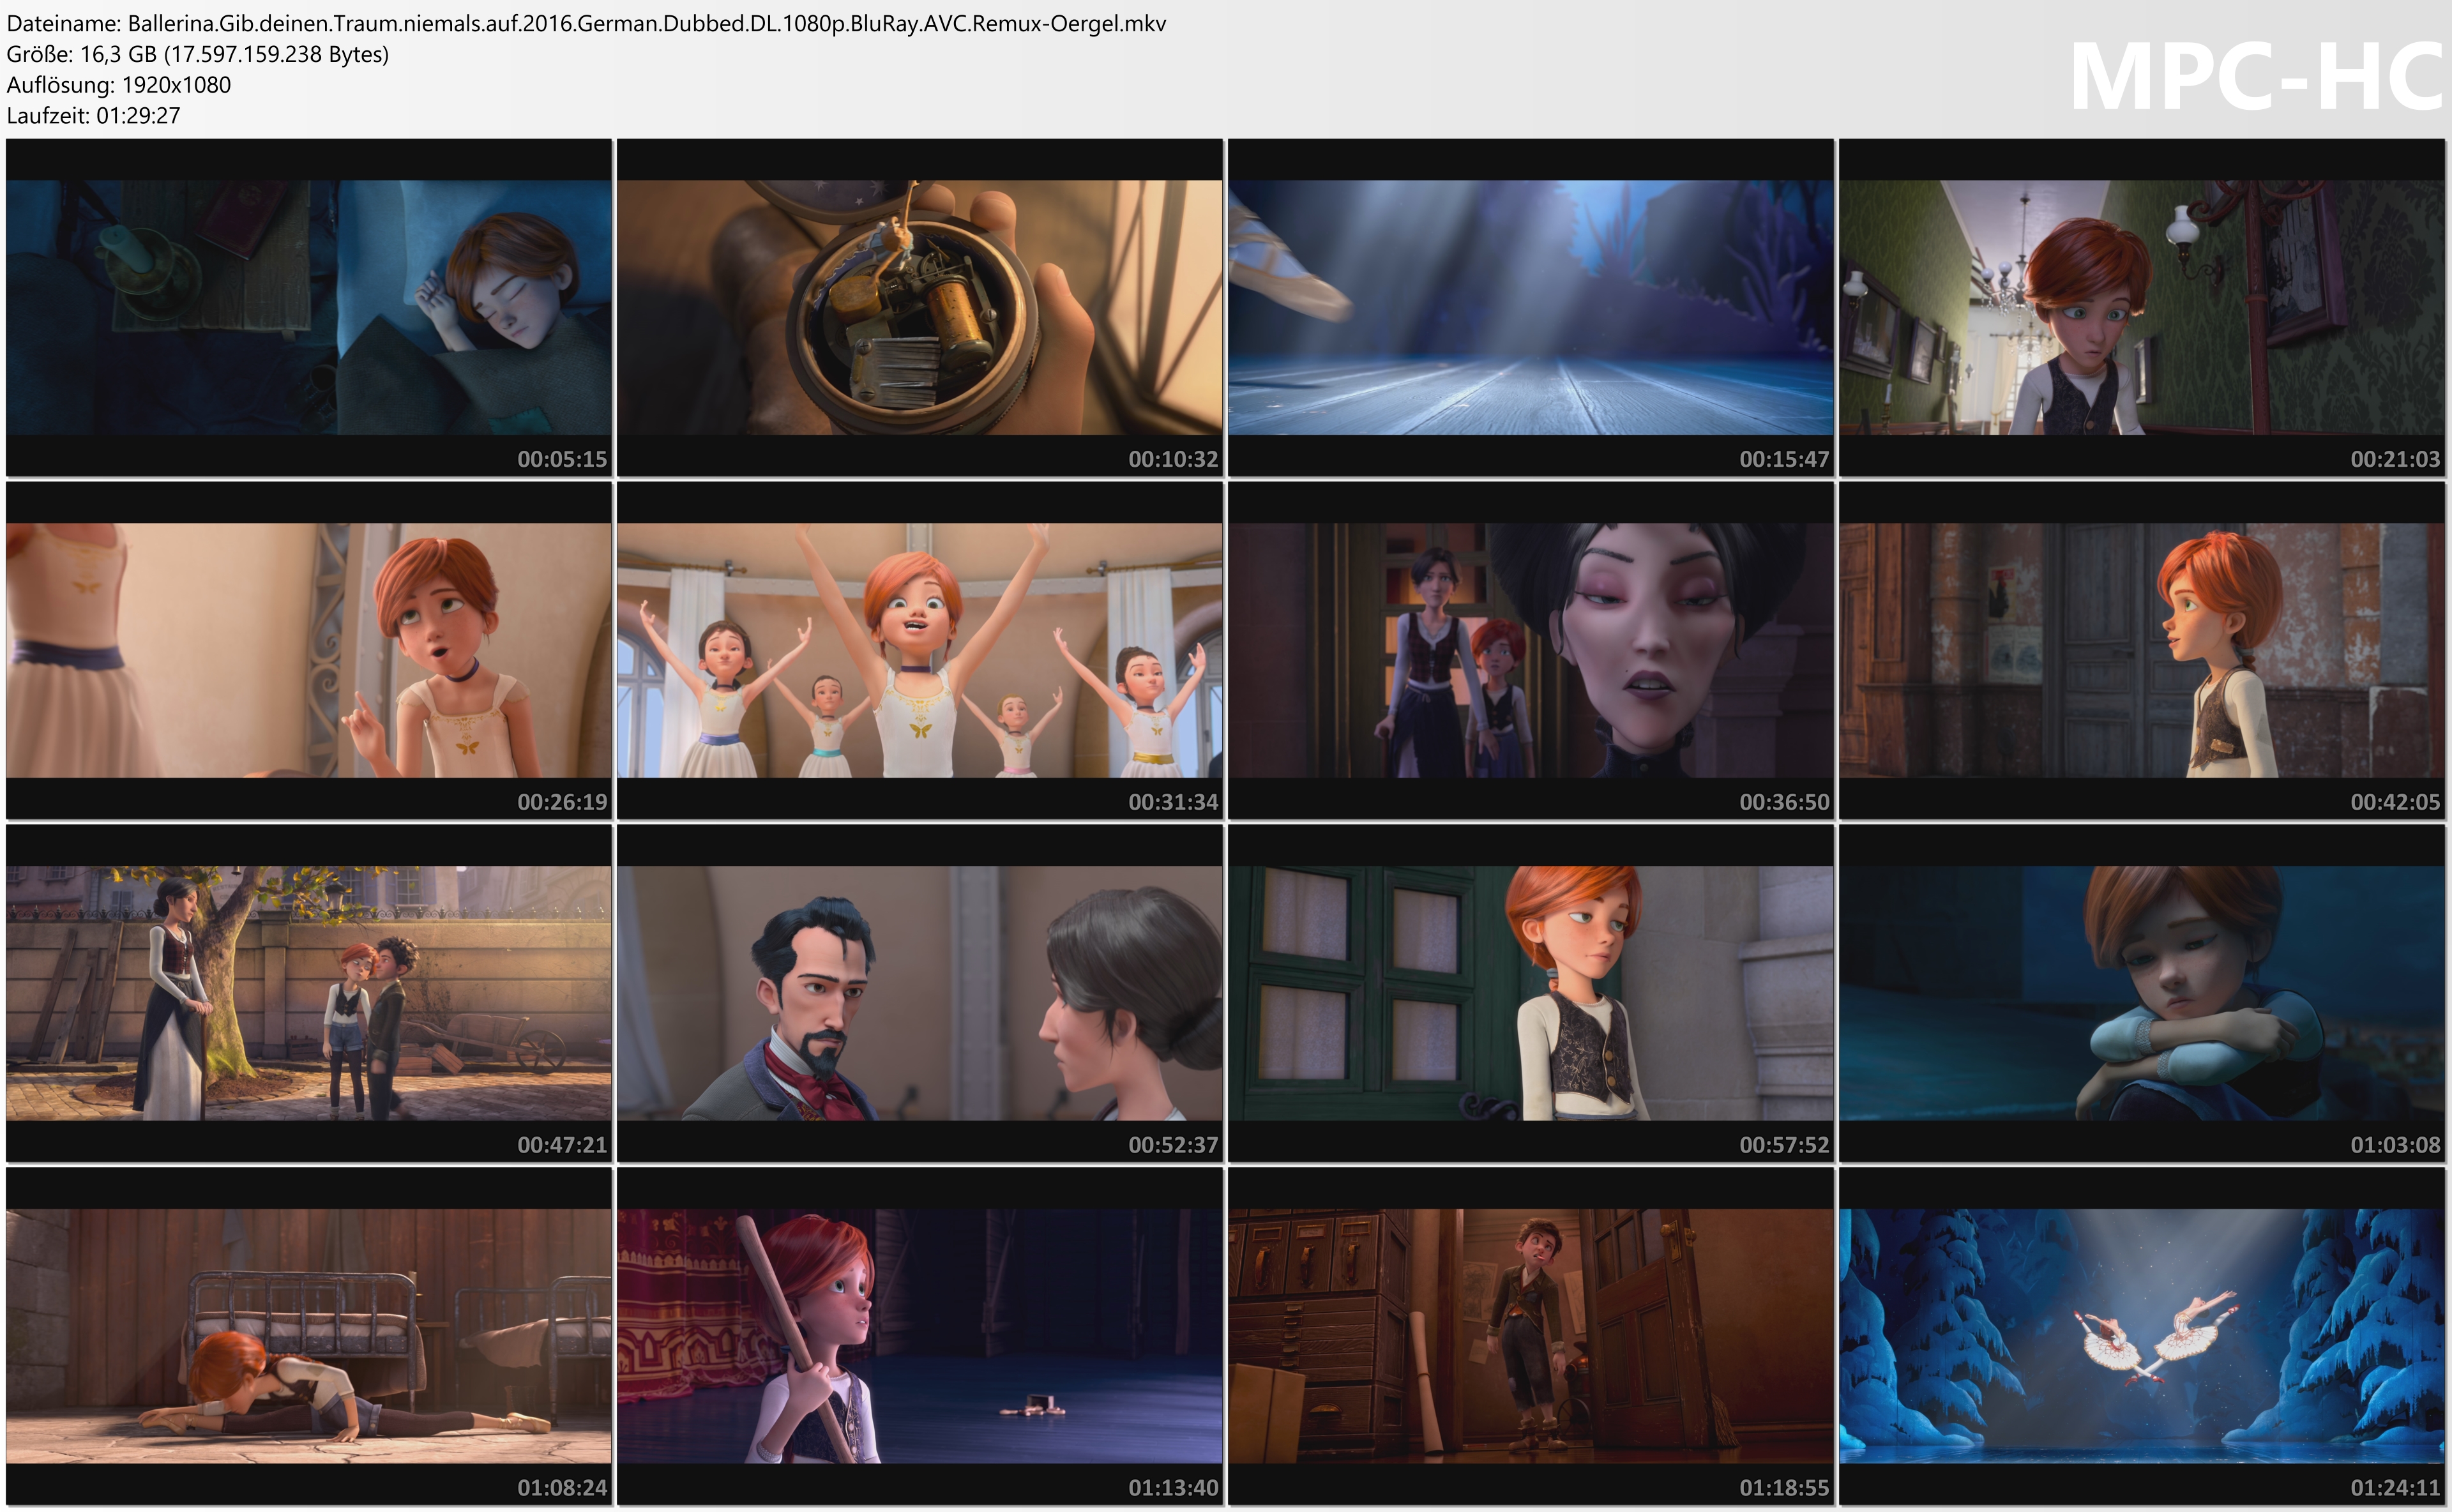The width and height of the screenshot is (2452, 1512).
Task: Click the ballet class thumbnail at 00:31:34
Action: coord(919,650)
